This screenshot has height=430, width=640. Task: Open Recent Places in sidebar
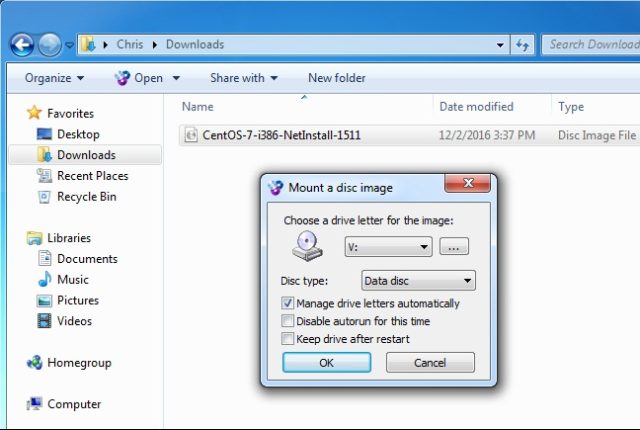(93, 176)
